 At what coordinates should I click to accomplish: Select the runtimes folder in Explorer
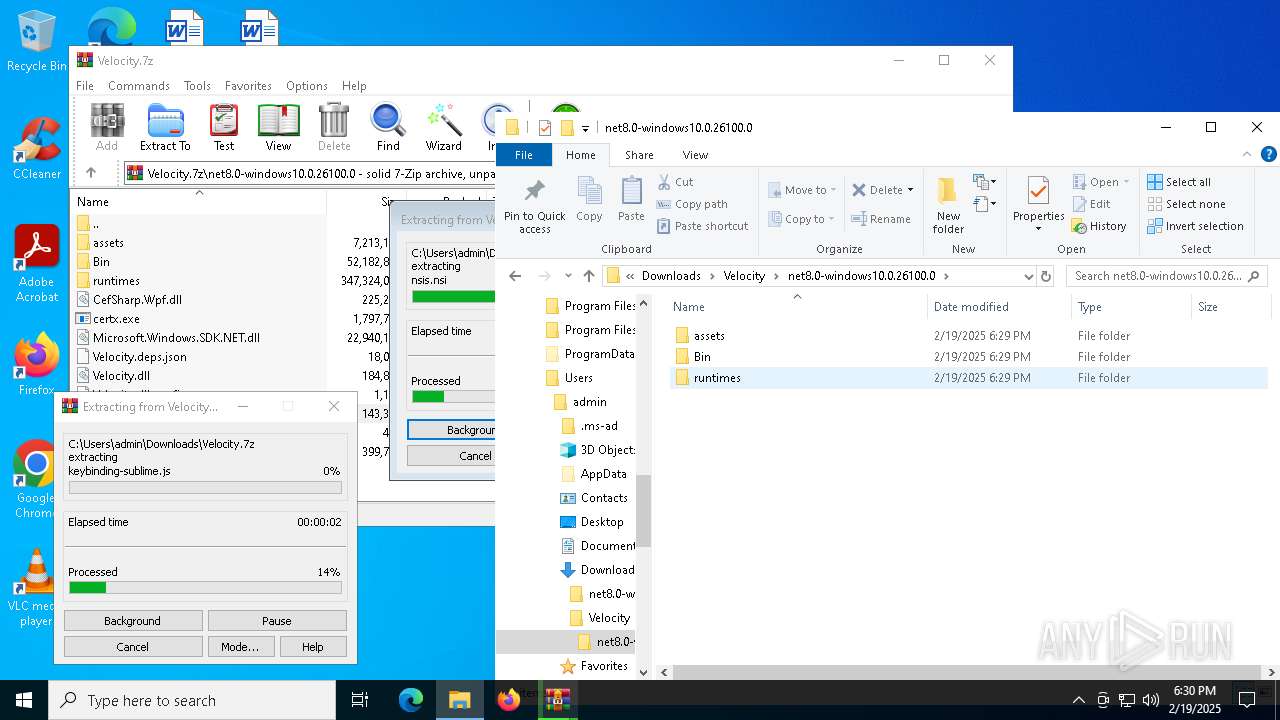pyautogui.click(x=717, y=378)
